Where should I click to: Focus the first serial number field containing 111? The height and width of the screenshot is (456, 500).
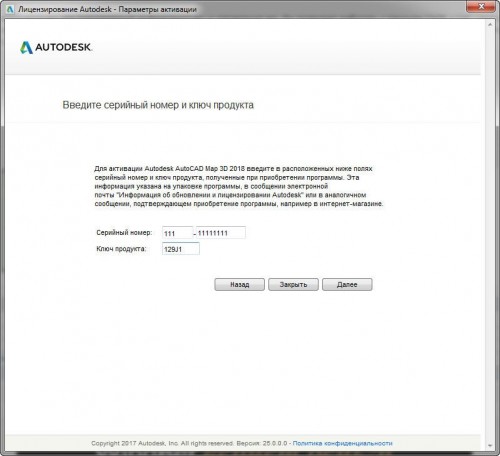[177, 233]
